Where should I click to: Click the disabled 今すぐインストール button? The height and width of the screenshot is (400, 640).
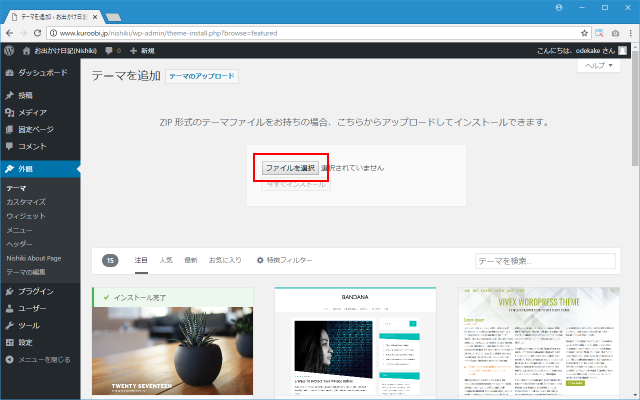(x=296, y=184)
